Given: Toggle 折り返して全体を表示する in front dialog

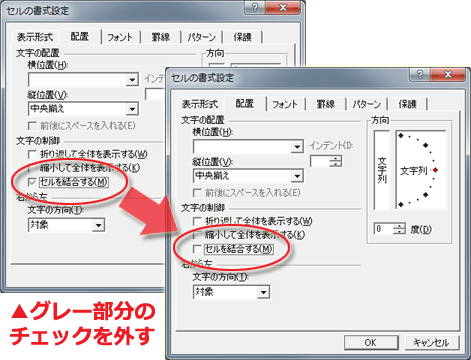Looking at the screenshot, I should 197,221.
